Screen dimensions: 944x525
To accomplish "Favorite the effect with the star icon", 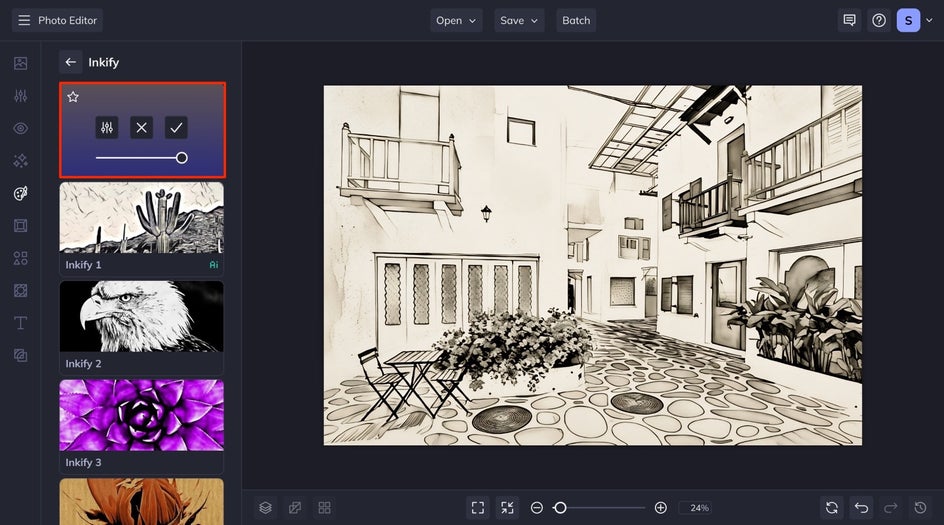I will (x=73, y=97).
